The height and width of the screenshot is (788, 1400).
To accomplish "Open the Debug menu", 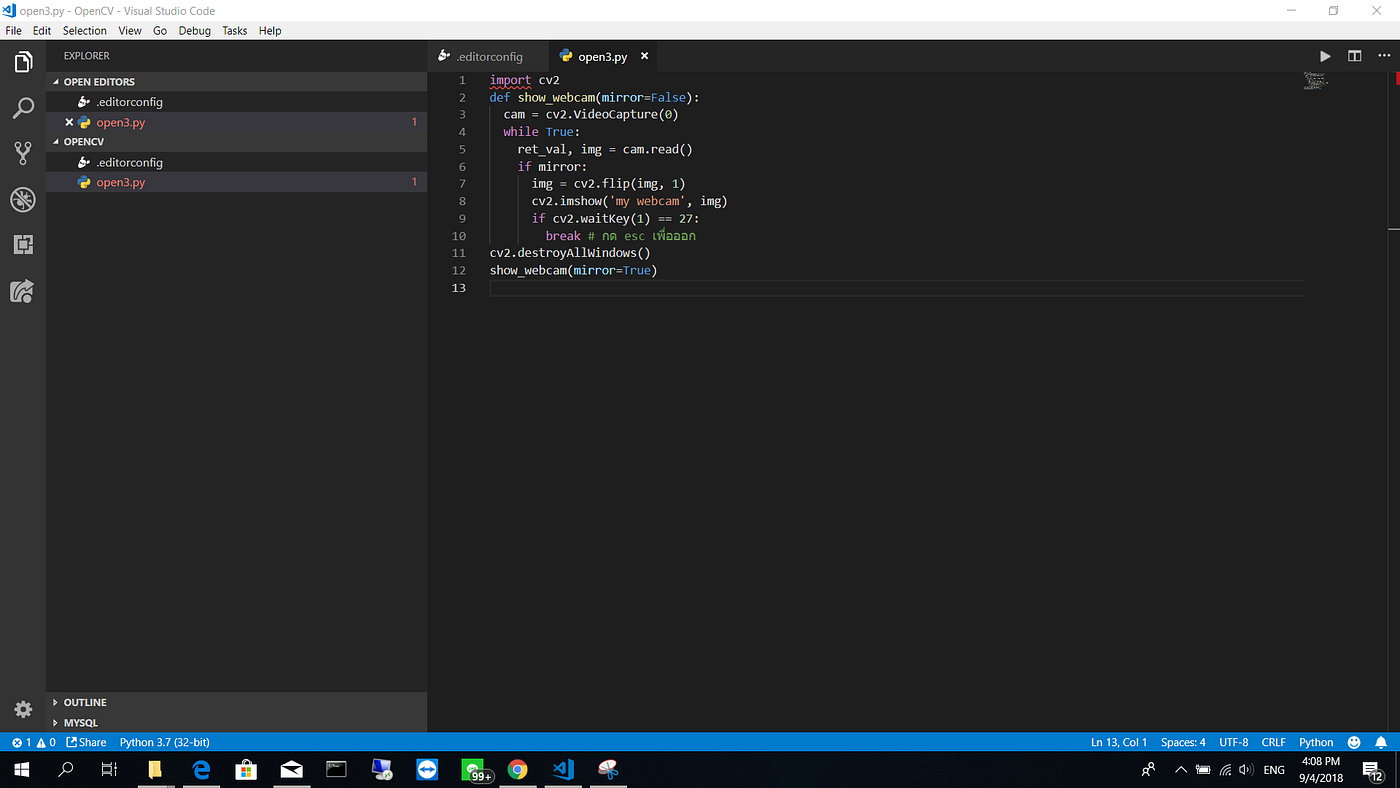I will pos(194,30).
